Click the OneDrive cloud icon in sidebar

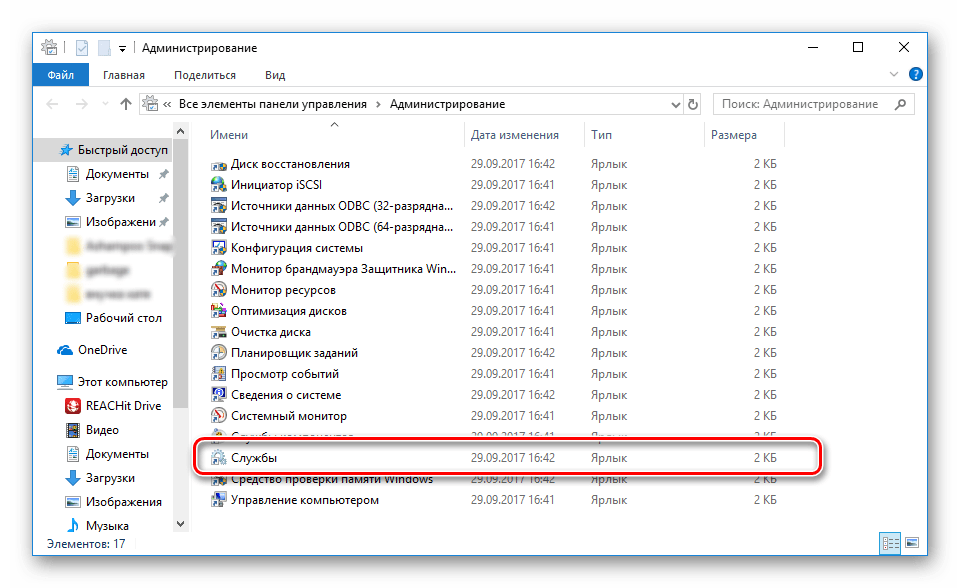click(65, 351)
